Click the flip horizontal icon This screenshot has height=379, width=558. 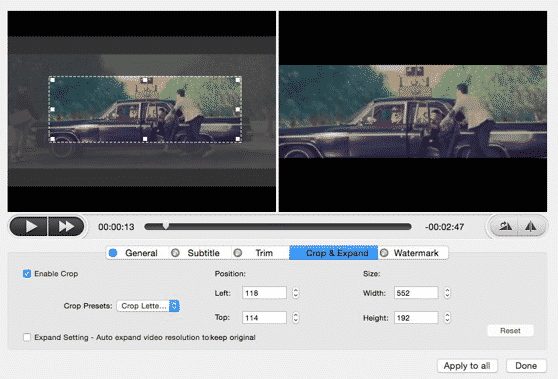pyautogui.click(x=531, y=226)
